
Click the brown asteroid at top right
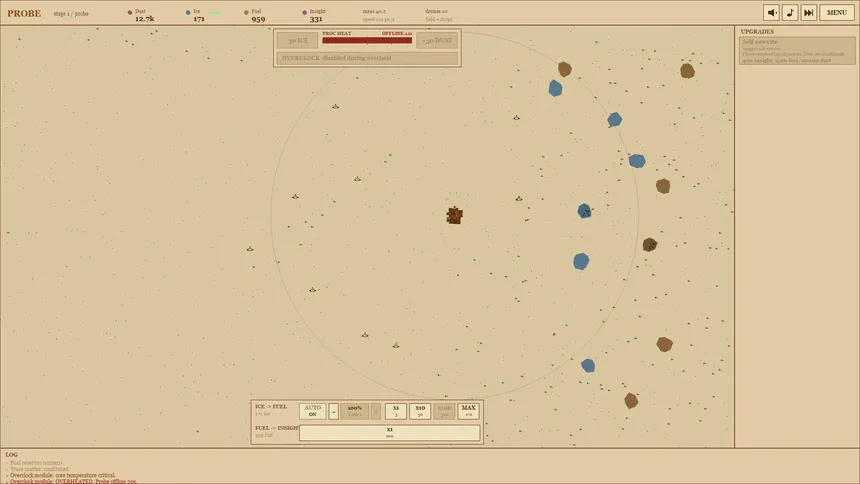(687, 71)
